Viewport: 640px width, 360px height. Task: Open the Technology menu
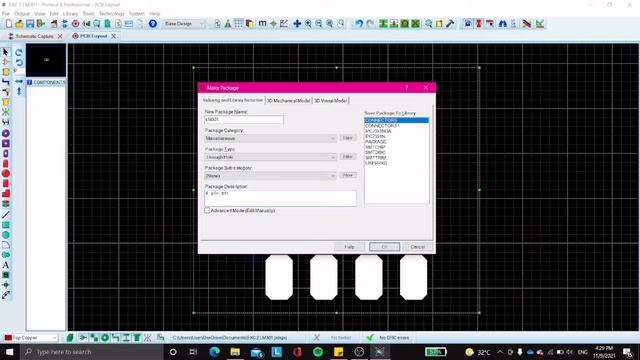click(111, 13)
